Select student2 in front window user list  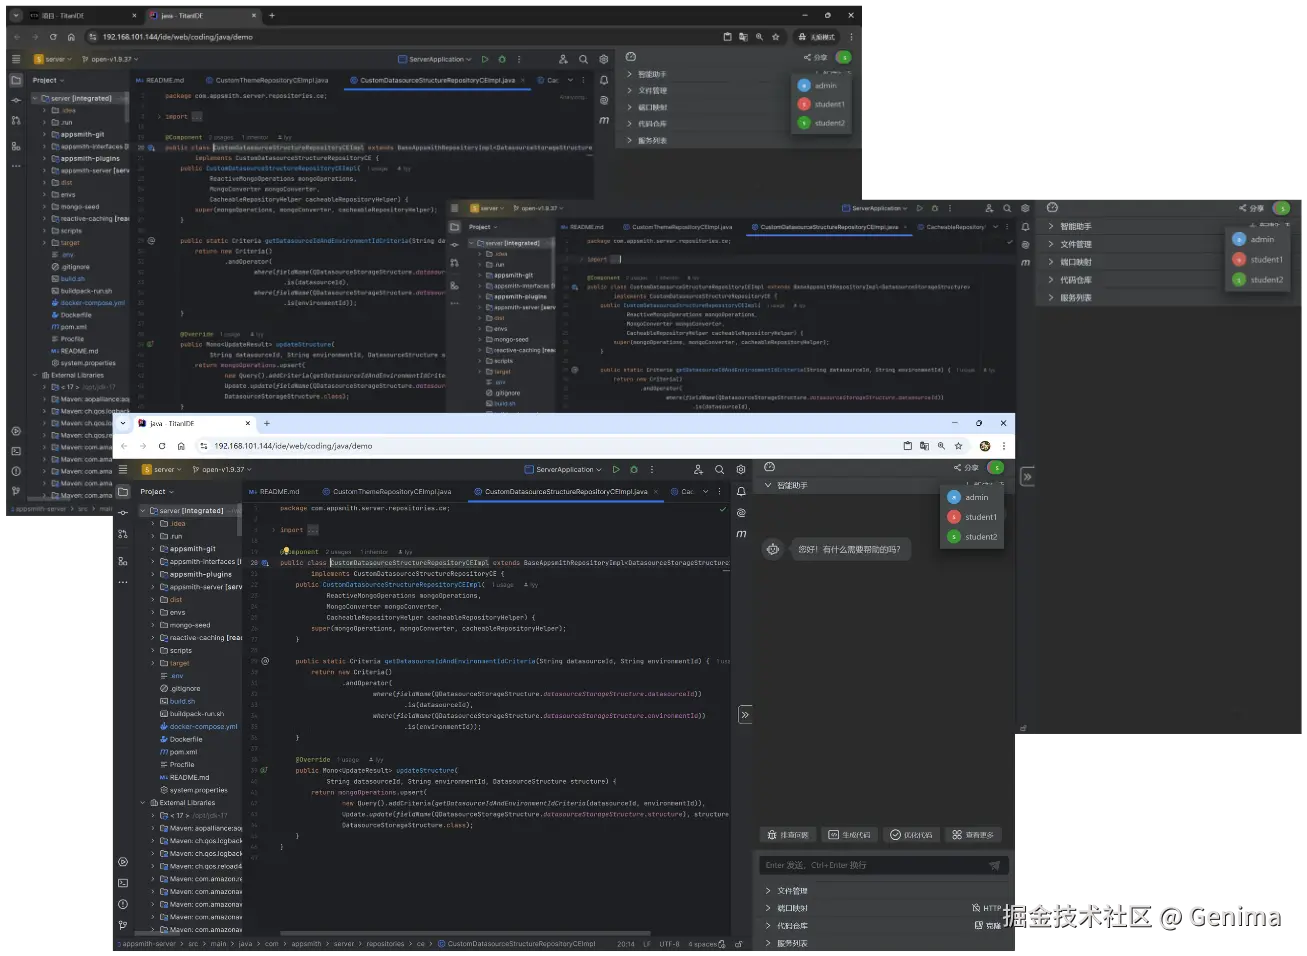[x=972, y=537]
